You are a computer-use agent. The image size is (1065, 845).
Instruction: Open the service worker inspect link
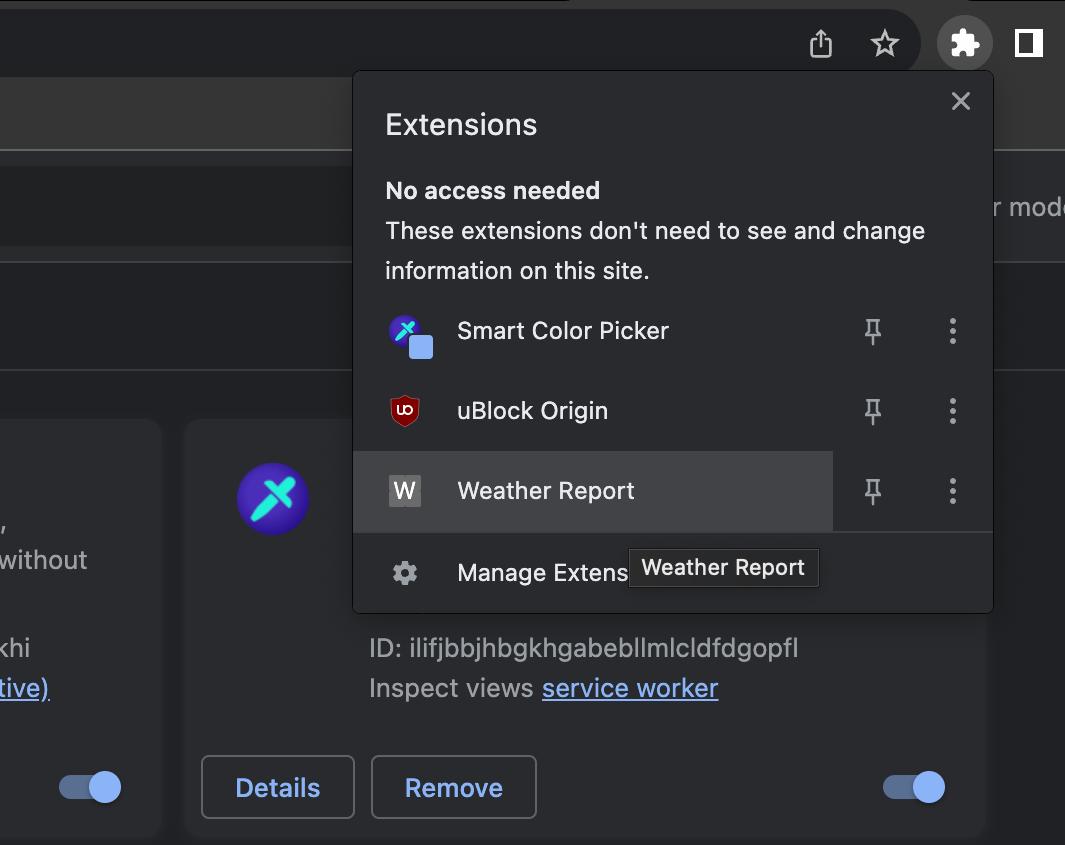pos(630,688)
